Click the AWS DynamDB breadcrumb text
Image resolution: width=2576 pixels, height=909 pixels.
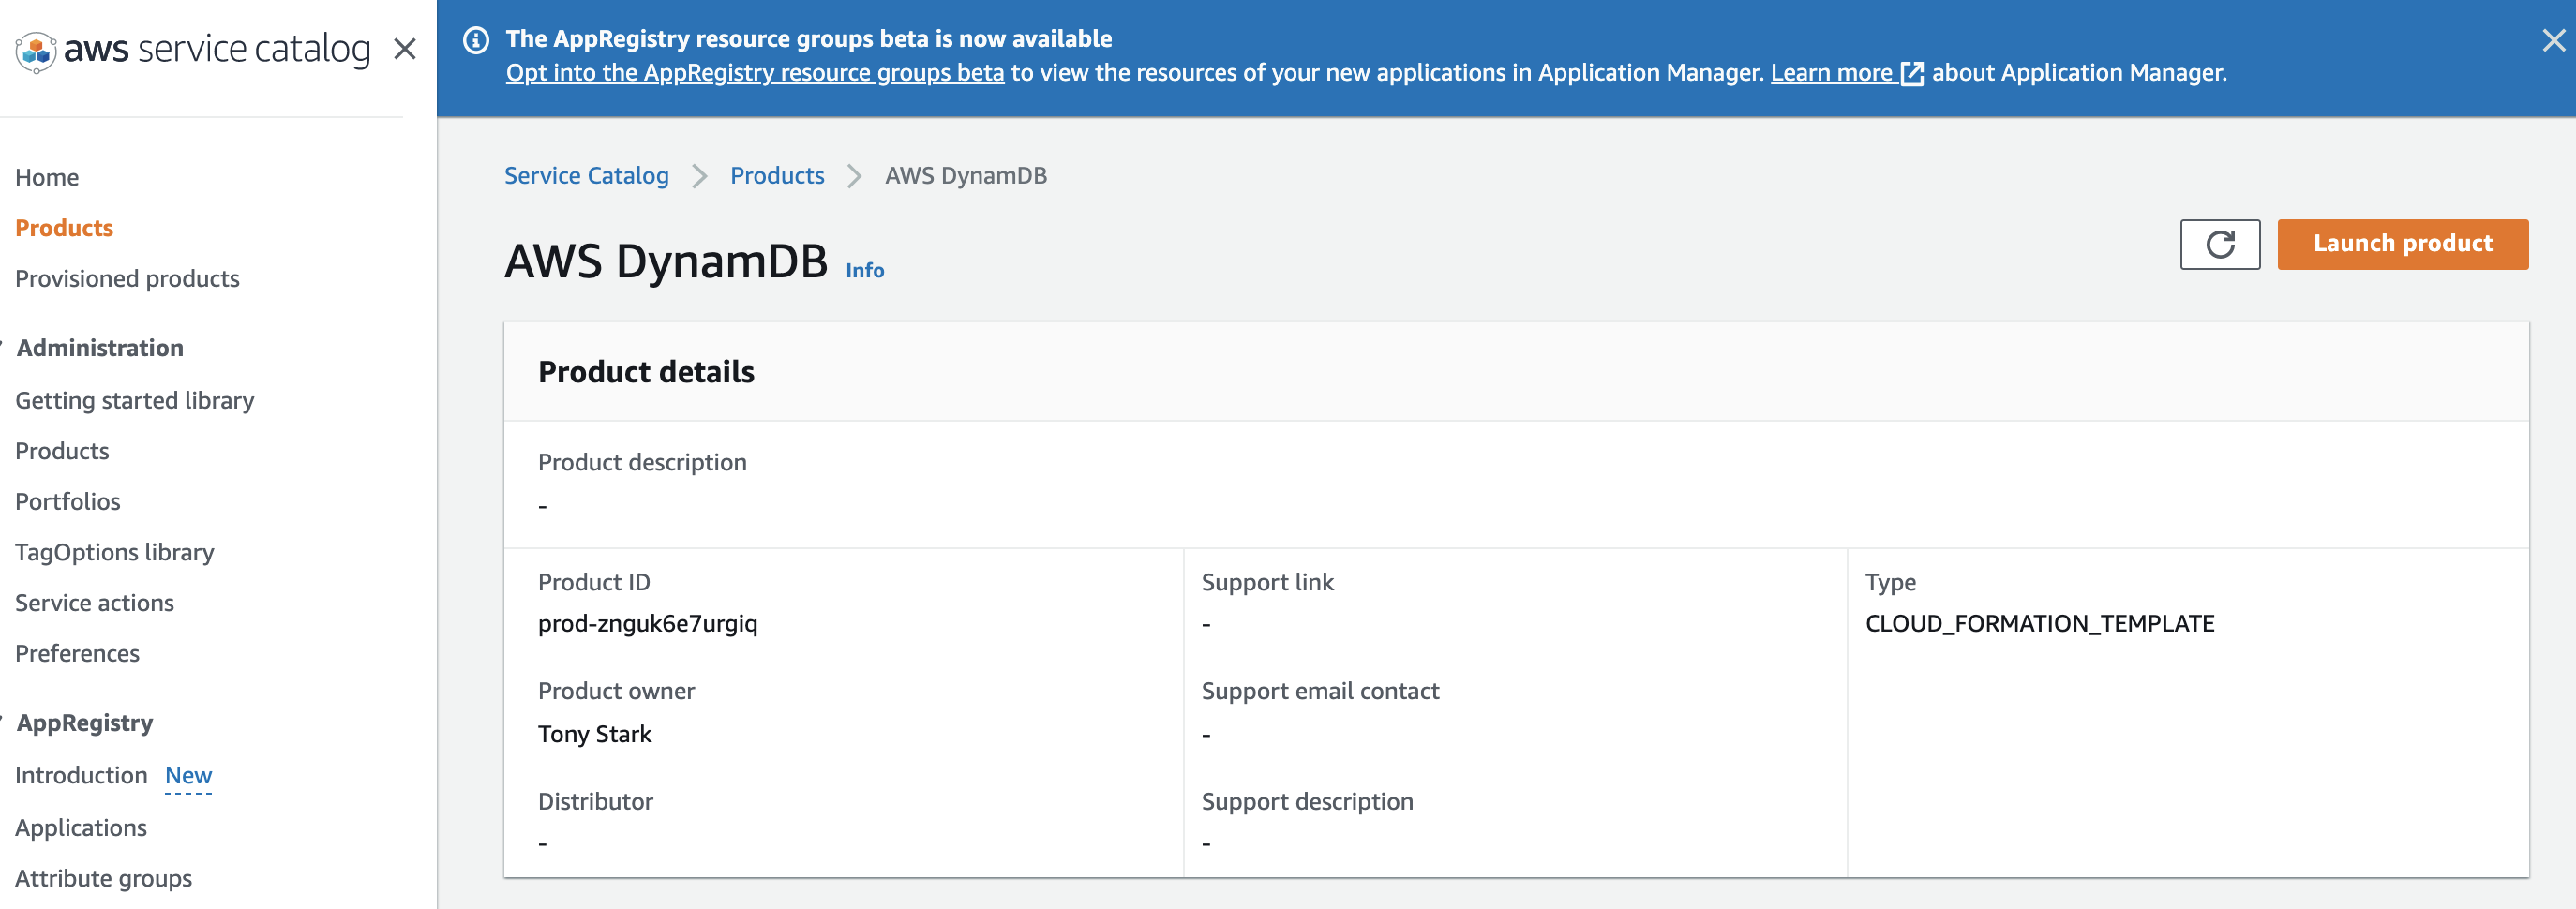click(965, 176)
